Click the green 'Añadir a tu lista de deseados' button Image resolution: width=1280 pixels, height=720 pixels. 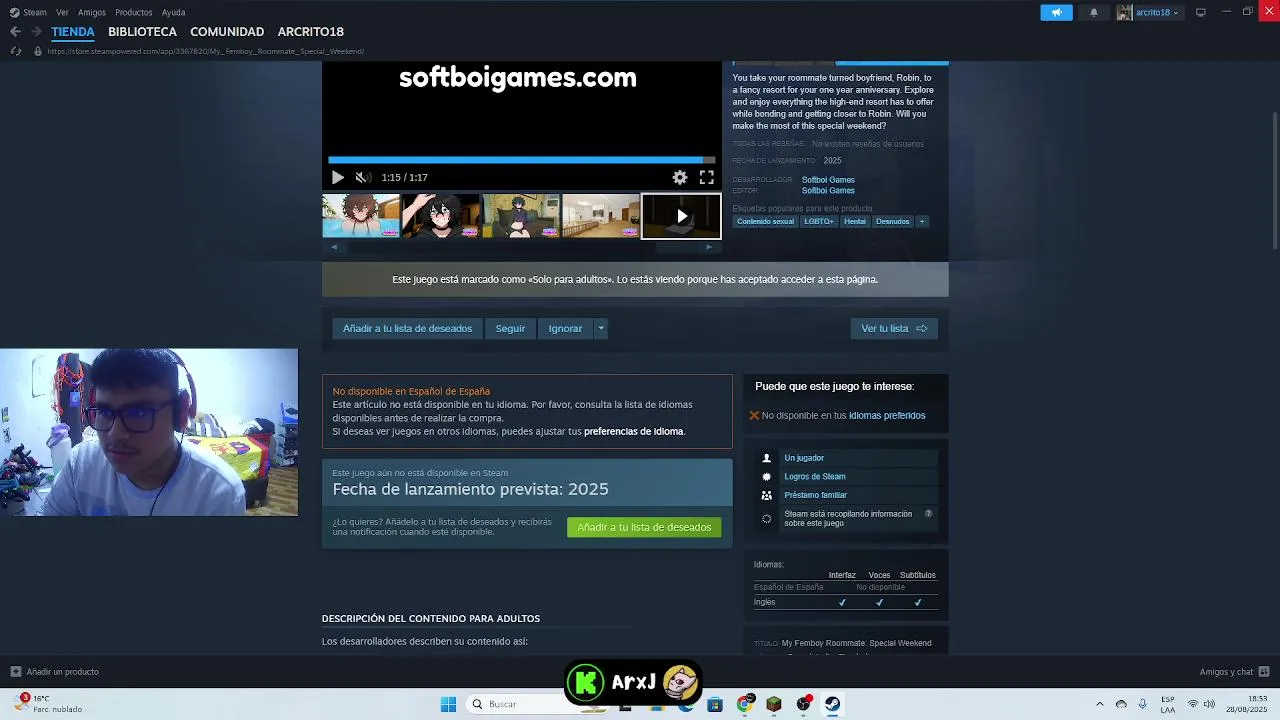click(x=644, y=527)
